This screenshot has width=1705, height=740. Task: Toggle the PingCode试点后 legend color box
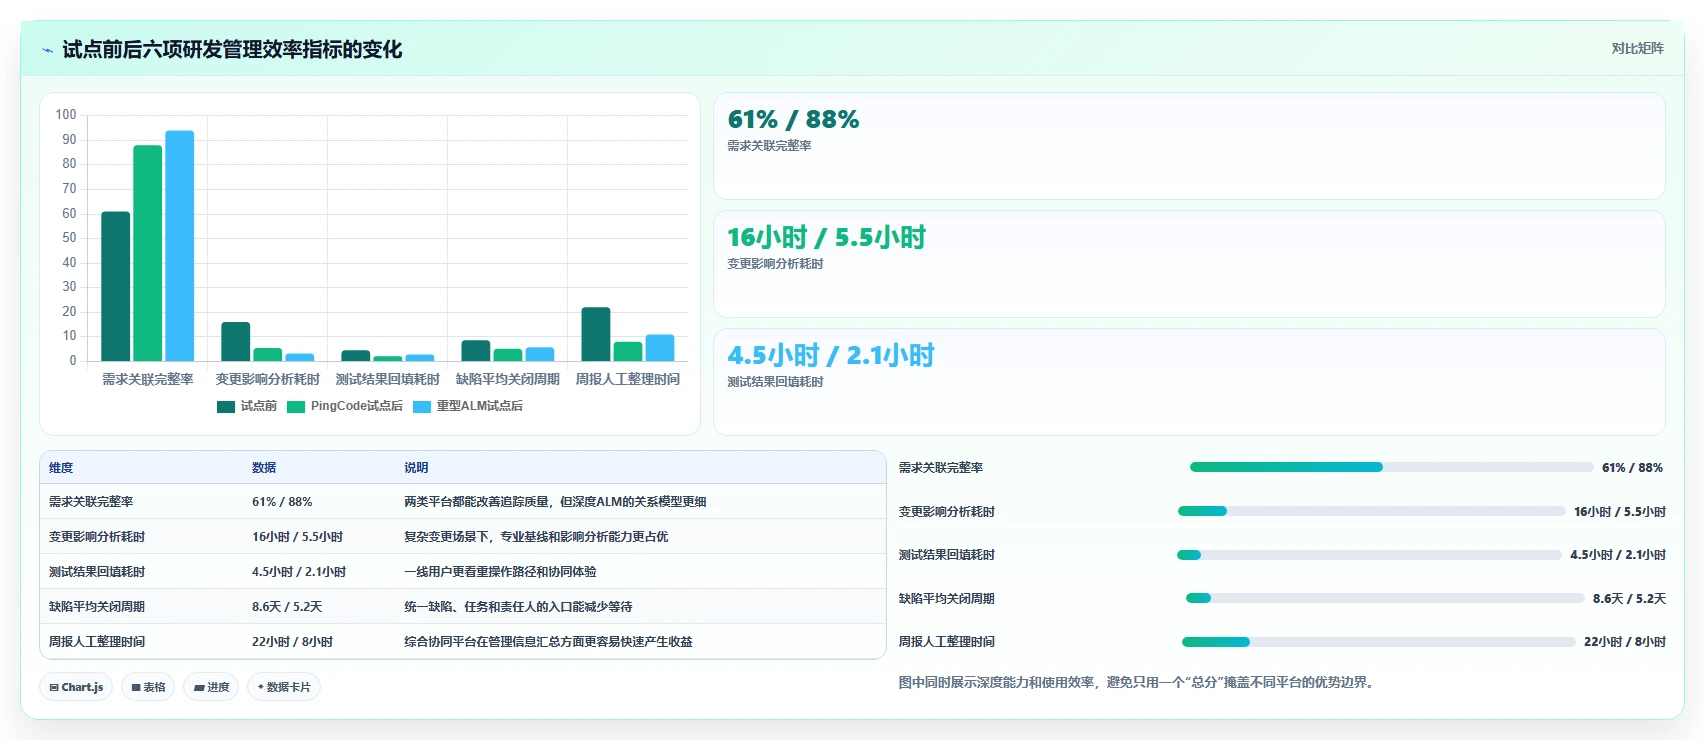(x=296, y=406)
